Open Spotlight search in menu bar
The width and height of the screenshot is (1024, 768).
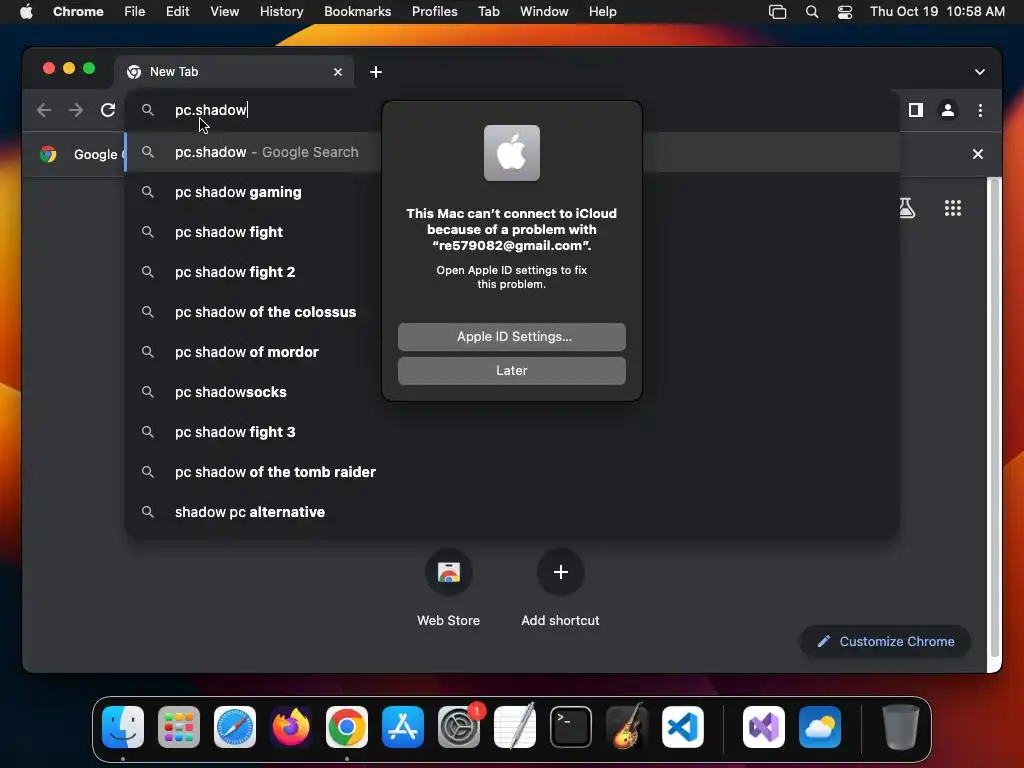click(812, 12)
